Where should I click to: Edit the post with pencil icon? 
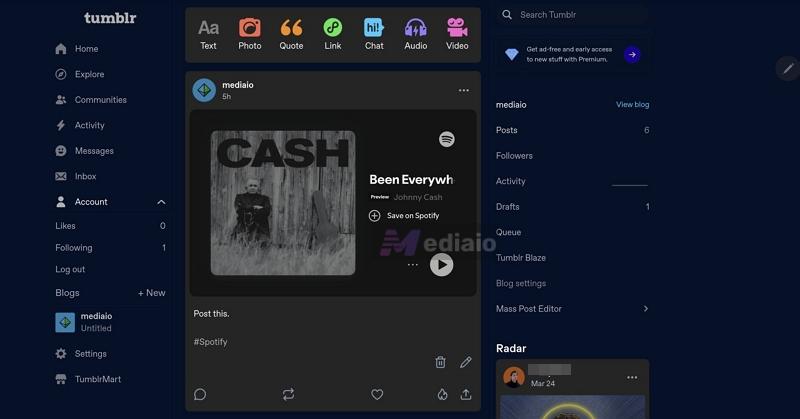coord(466,362)
